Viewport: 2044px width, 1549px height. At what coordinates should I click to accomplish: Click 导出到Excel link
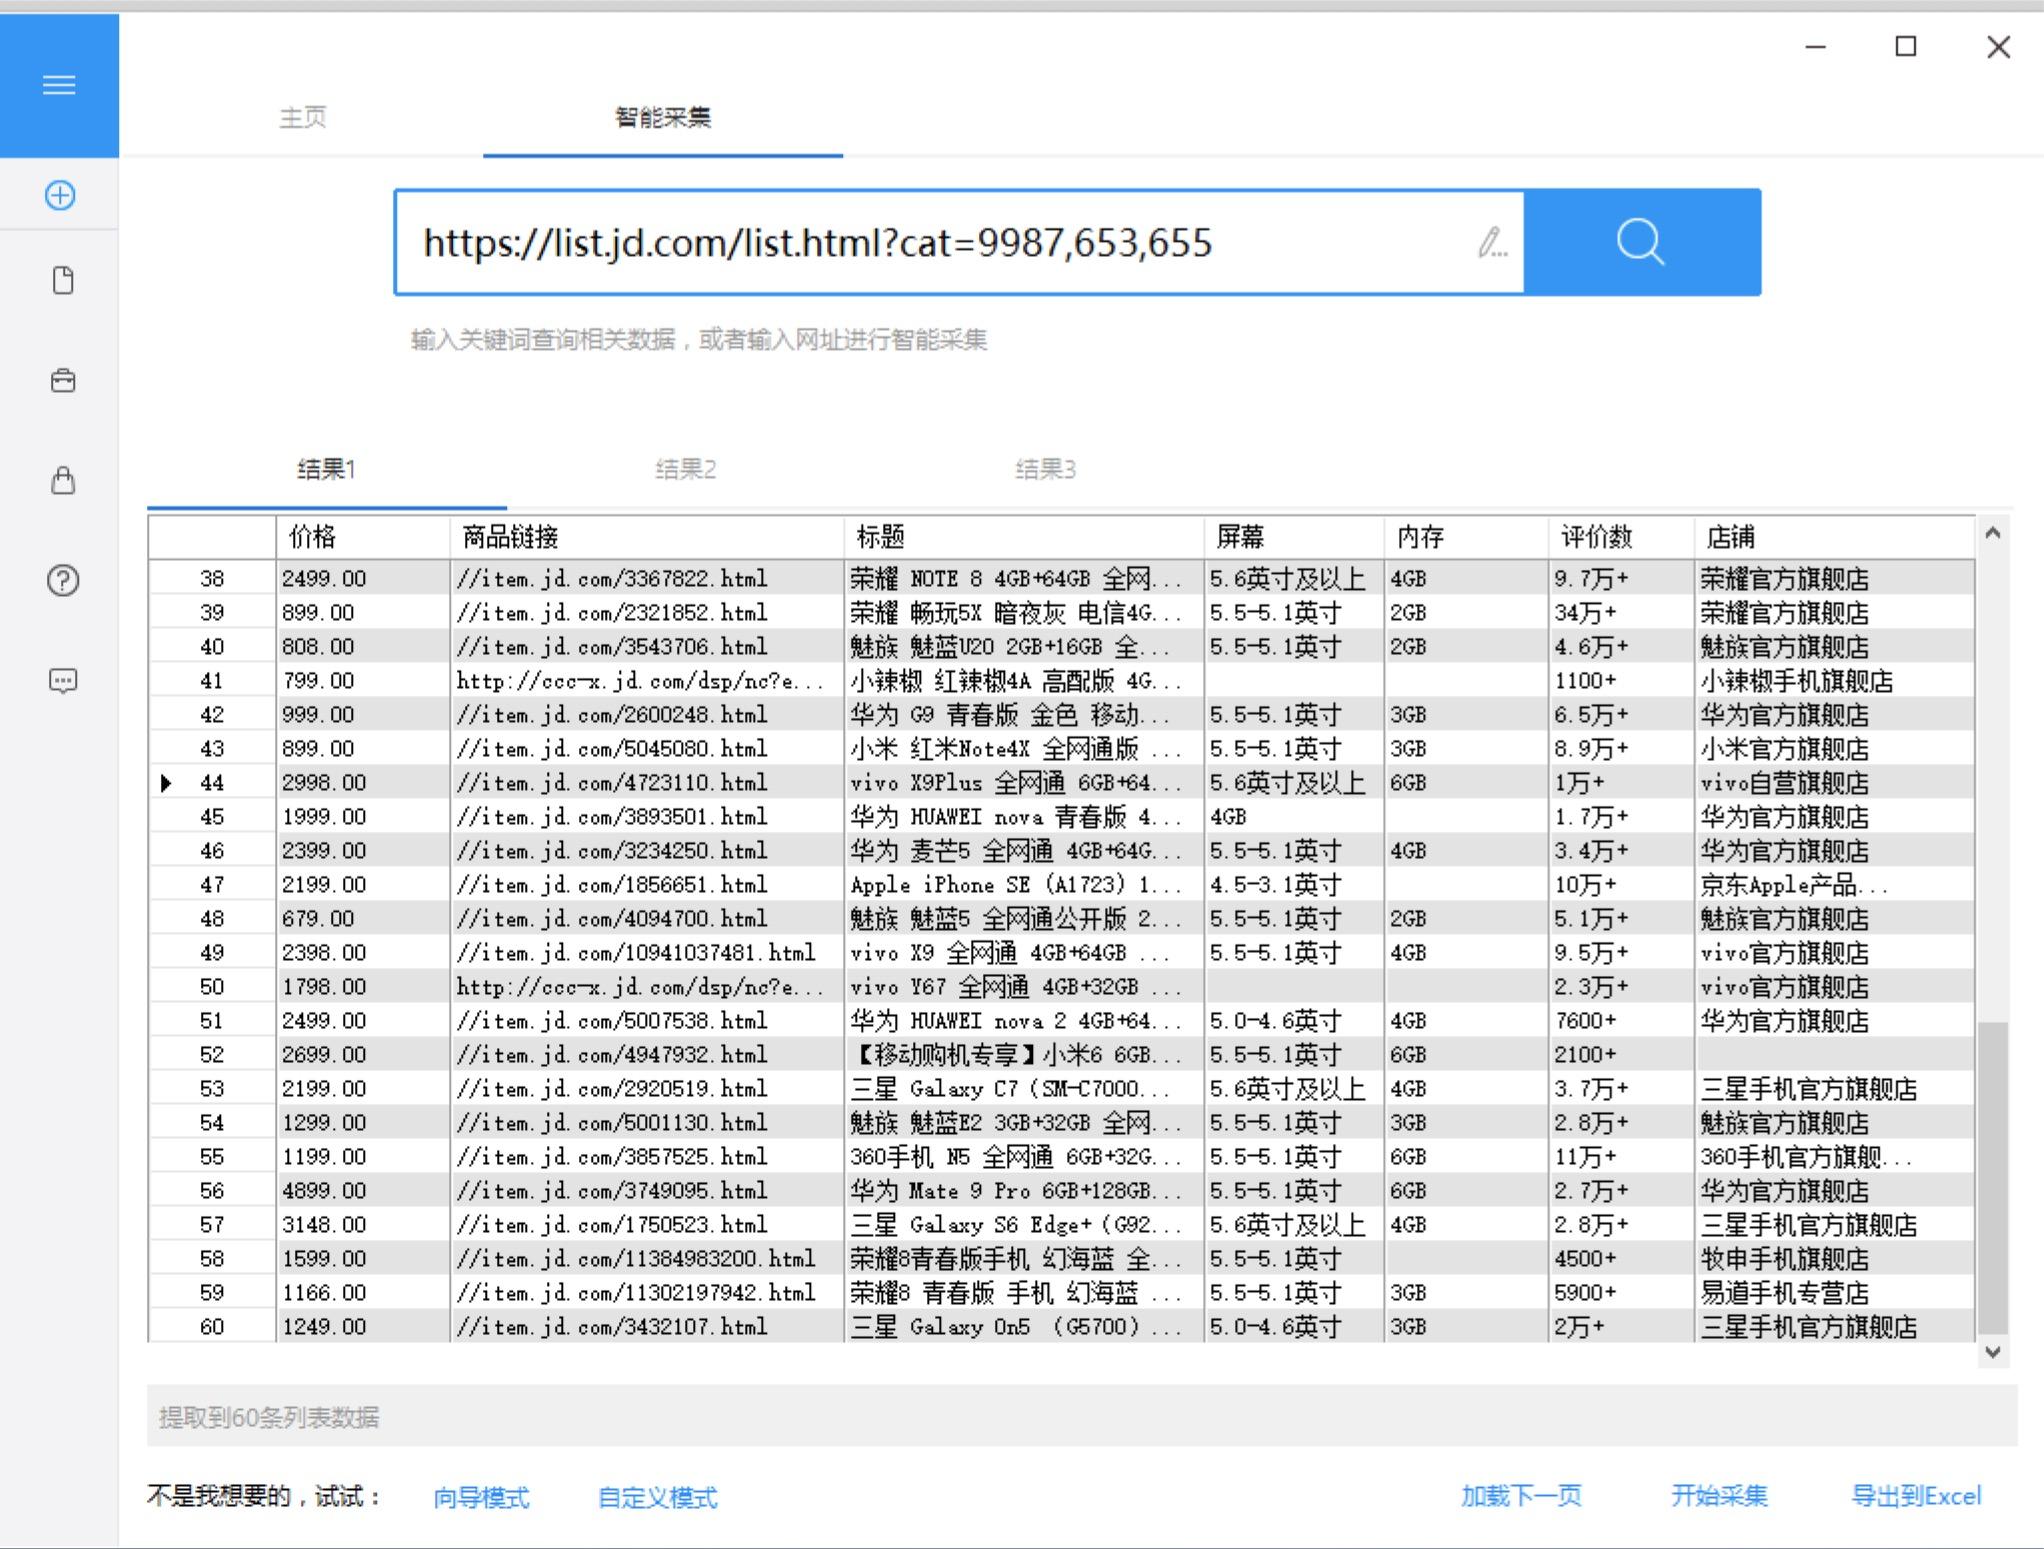pos(1915,1496)
